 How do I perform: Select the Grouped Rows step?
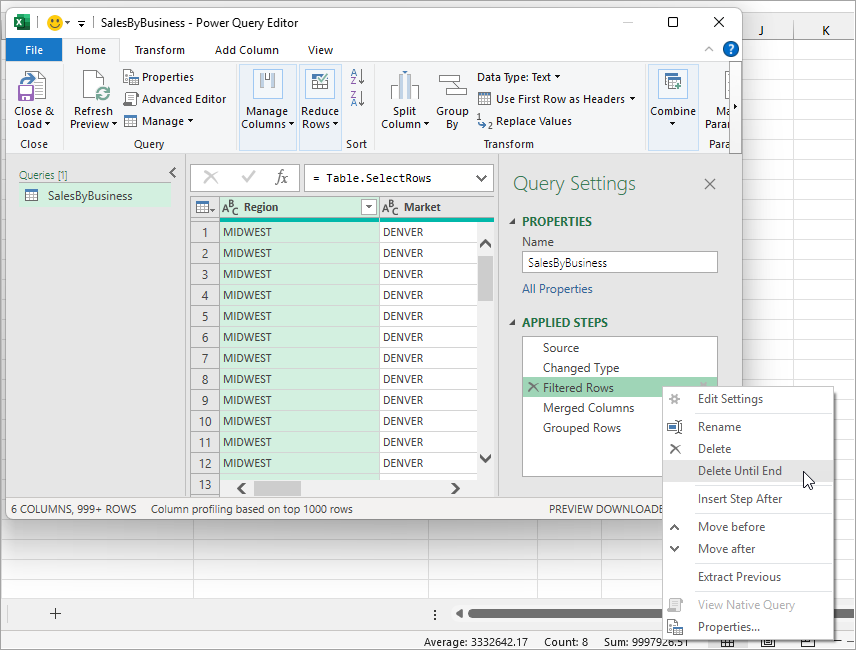[x=593, y=428]
